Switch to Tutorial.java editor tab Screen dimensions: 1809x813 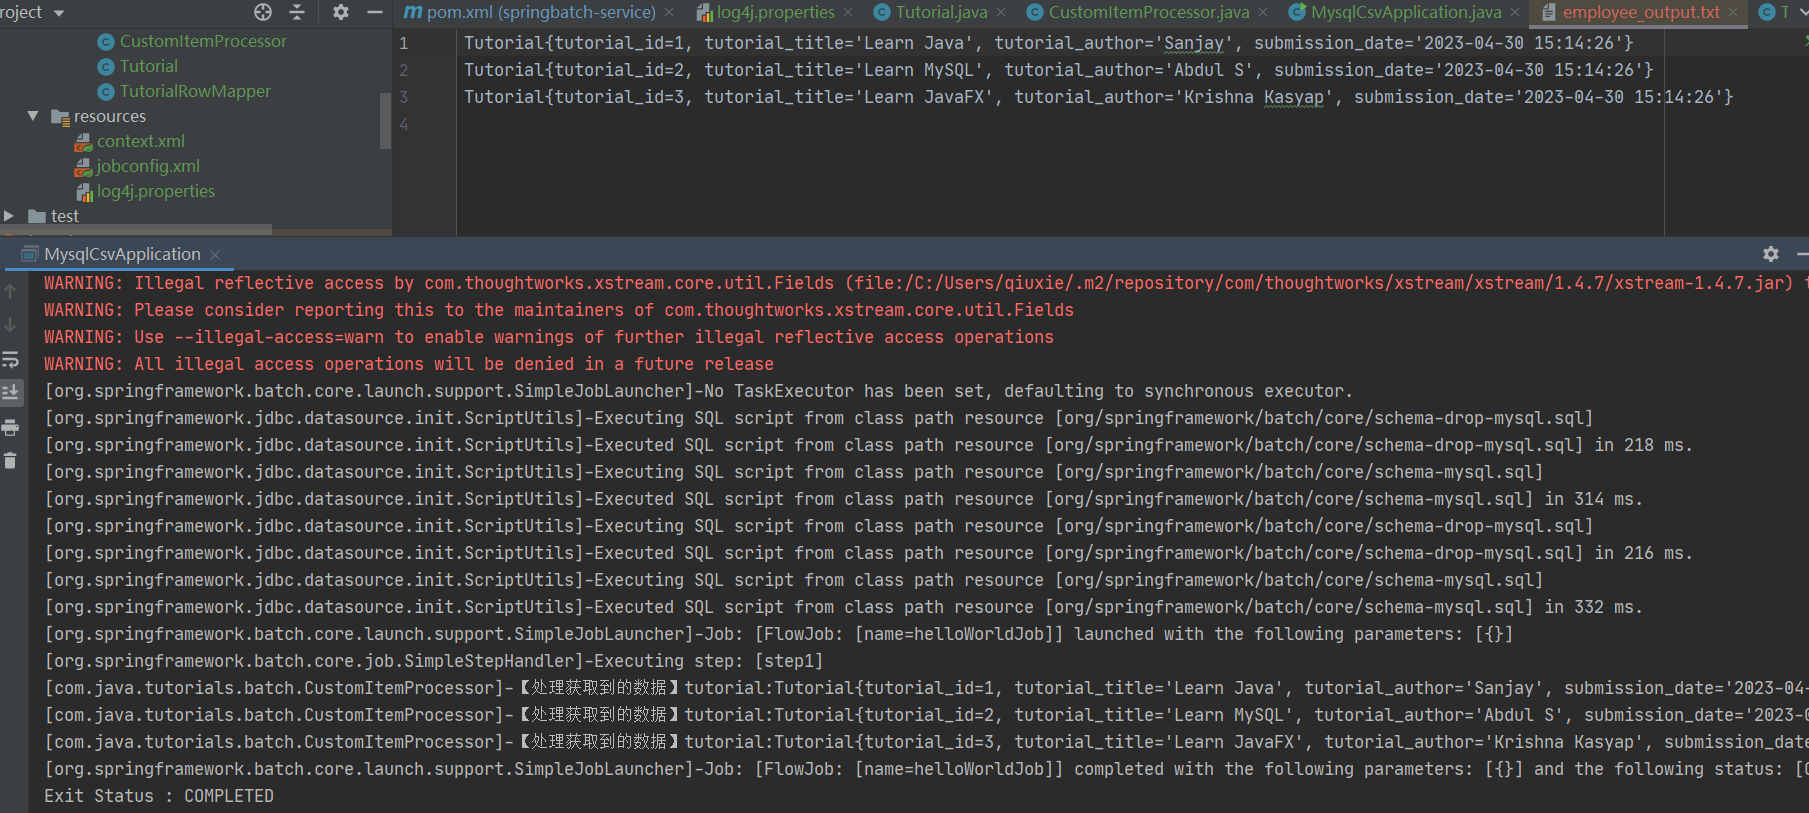(941, 12)
